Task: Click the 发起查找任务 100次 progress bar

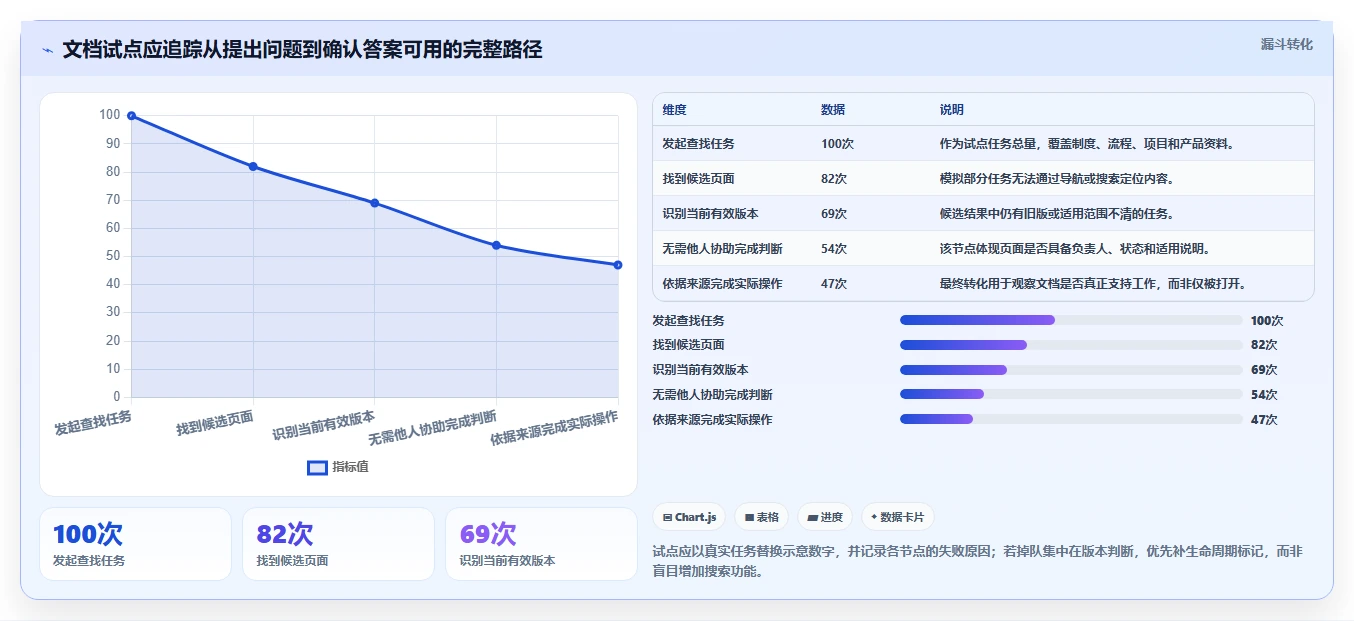Action: 1071,320
